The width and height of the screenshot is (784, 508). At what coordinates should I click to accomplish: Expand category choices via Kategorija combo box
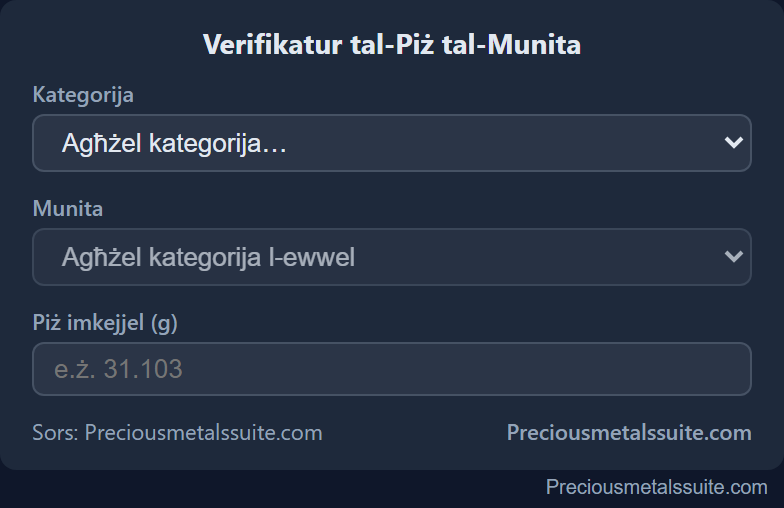point(392,143)
